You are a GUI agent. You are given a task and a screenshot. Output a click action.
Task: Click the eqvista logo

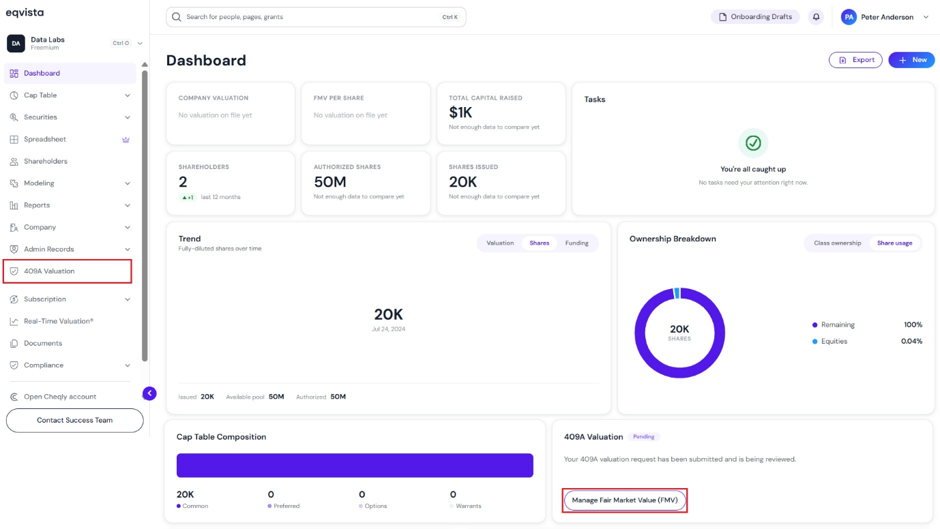[x=25, y=13]
